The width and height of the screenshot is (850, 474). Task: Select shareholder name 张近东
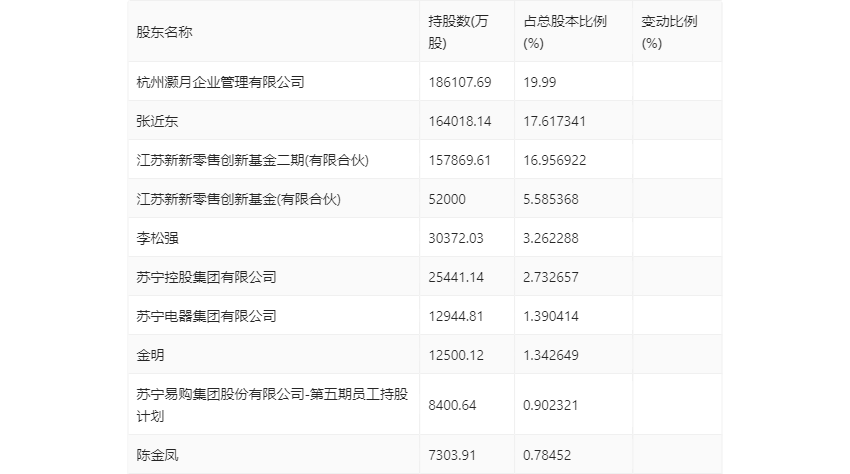[x=157, y=121]
